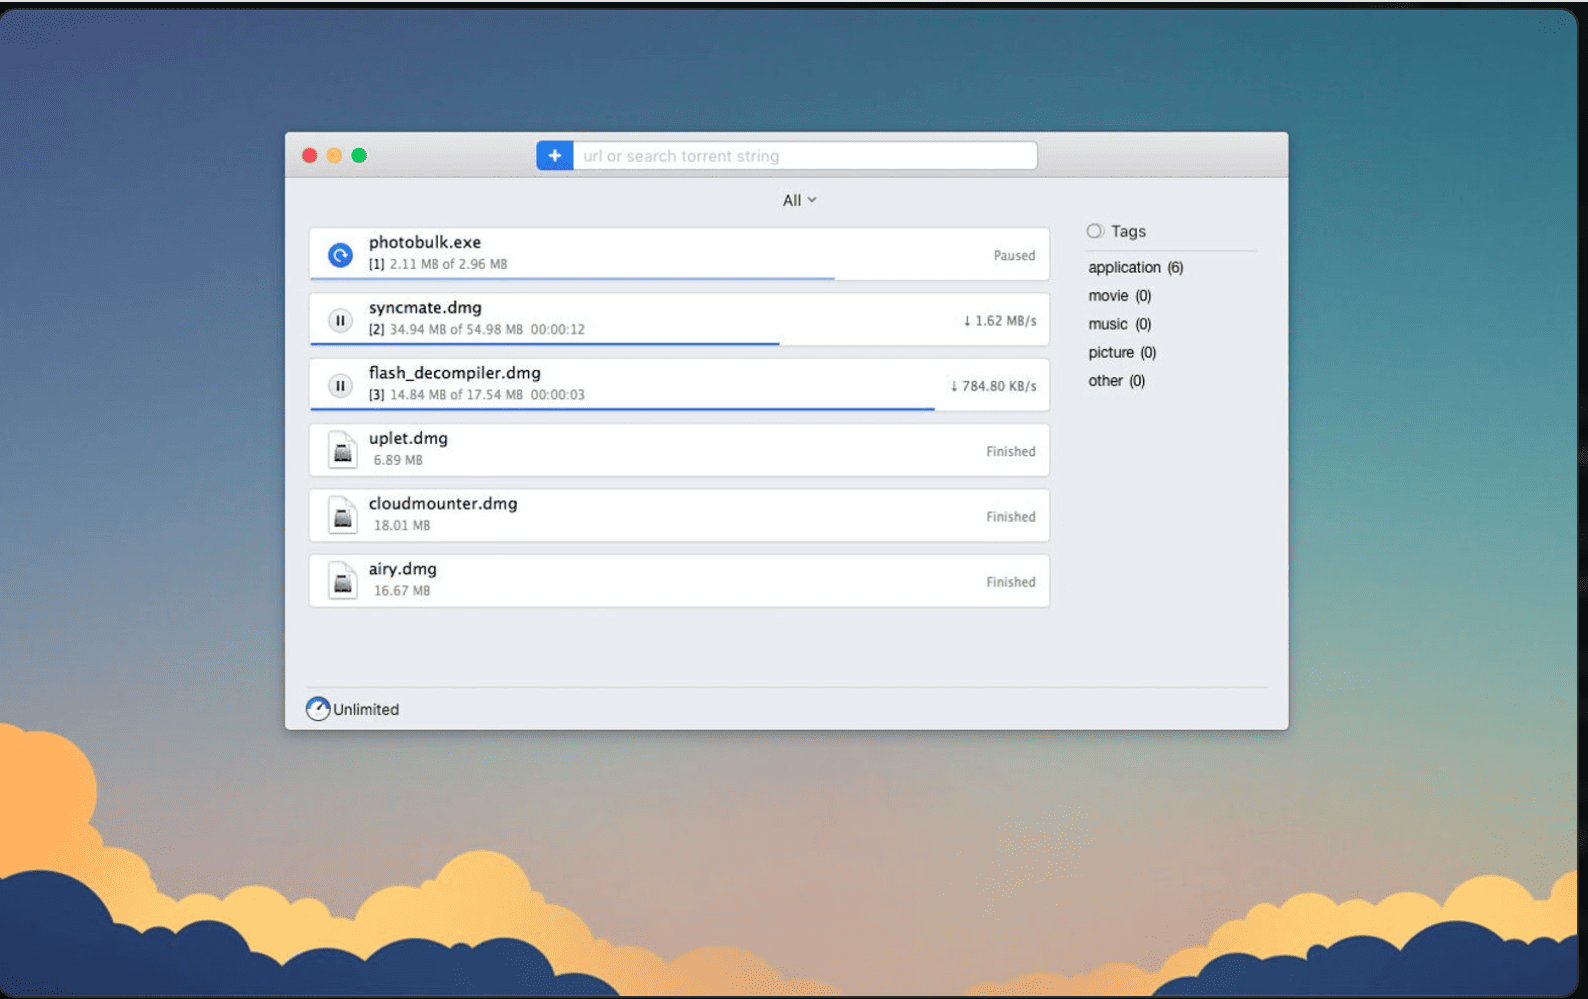Select the cloudmounter.dmg file name
1588x999 pixels.
point(443,503)
